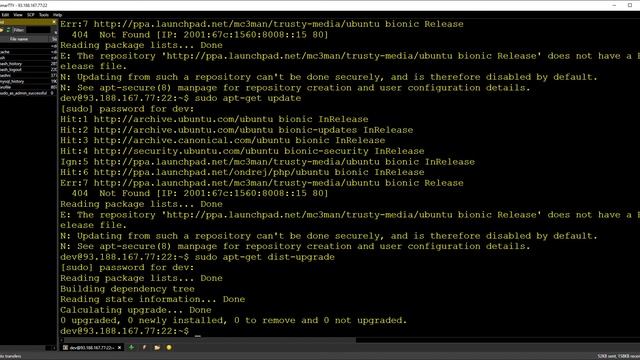The image size is (640, 360).
Task: Click the pencil icon beside the new tab button
Action: pyautogui.click(x=144, y=347)
